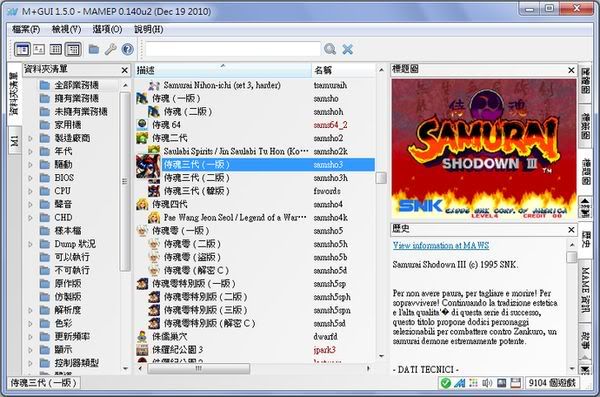The width and height of the screenshot is (600, 397).
Task: Open the 檢視(V) menu
Action: tap(66, 29)
